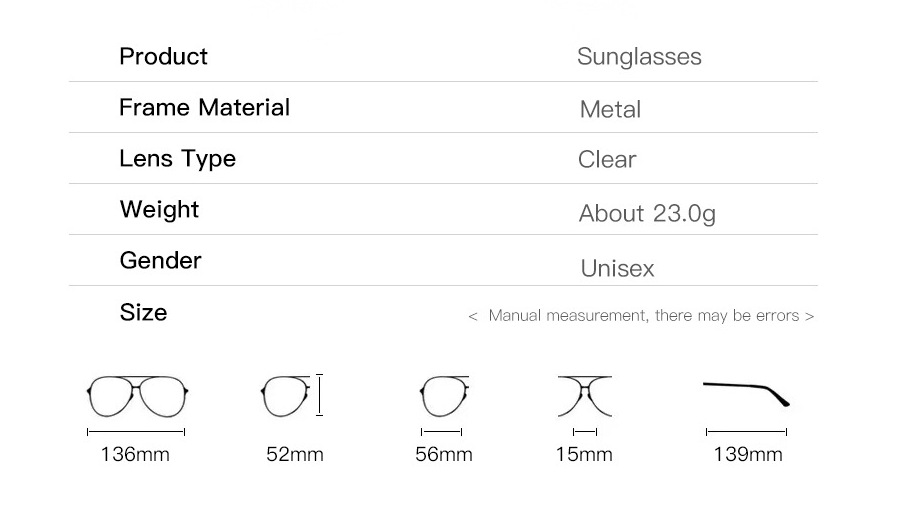The height and width of the screenshot is (522, 908).
Task: Click the lens width glasses icon
Action: (x=442, y=395)
